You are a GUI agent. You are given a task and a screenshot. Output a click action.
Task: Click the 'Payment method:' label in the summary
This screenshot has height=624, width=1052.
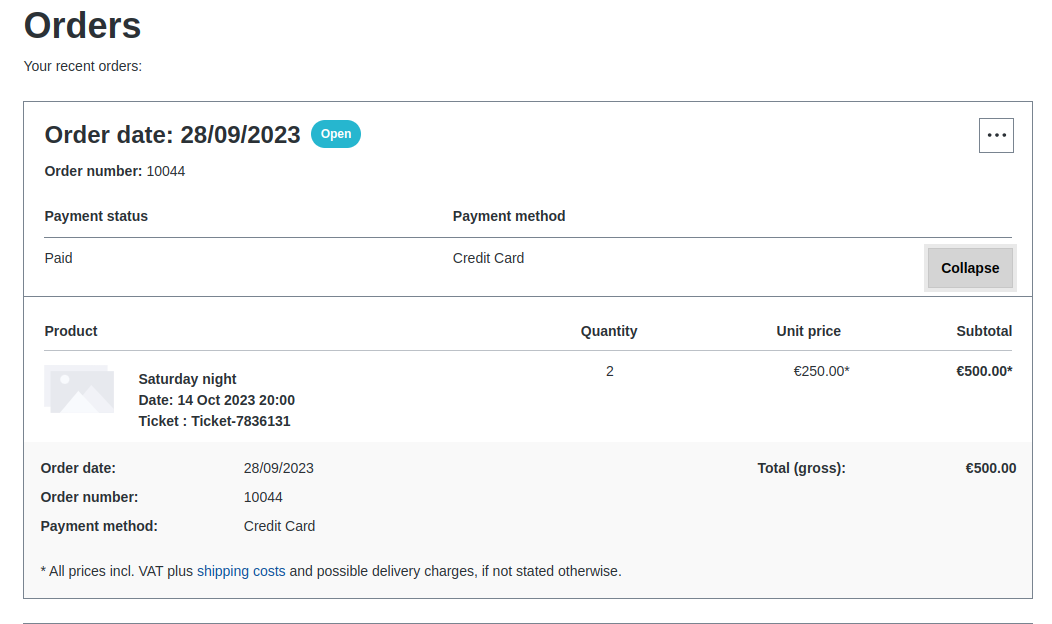(x=99, y=527)
